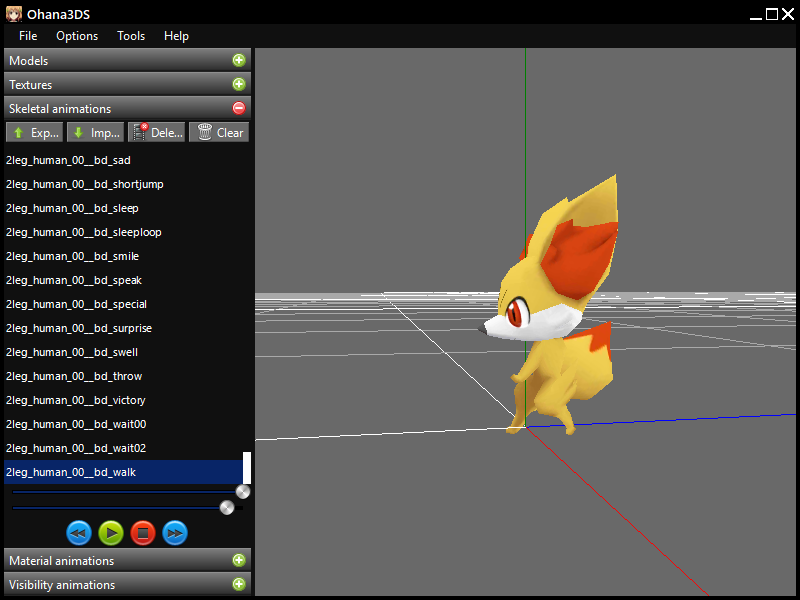The height and width of the screenshot is (600, 800).
Task: Collapse the Skeletal animations panel
Action: pos(238,109)
